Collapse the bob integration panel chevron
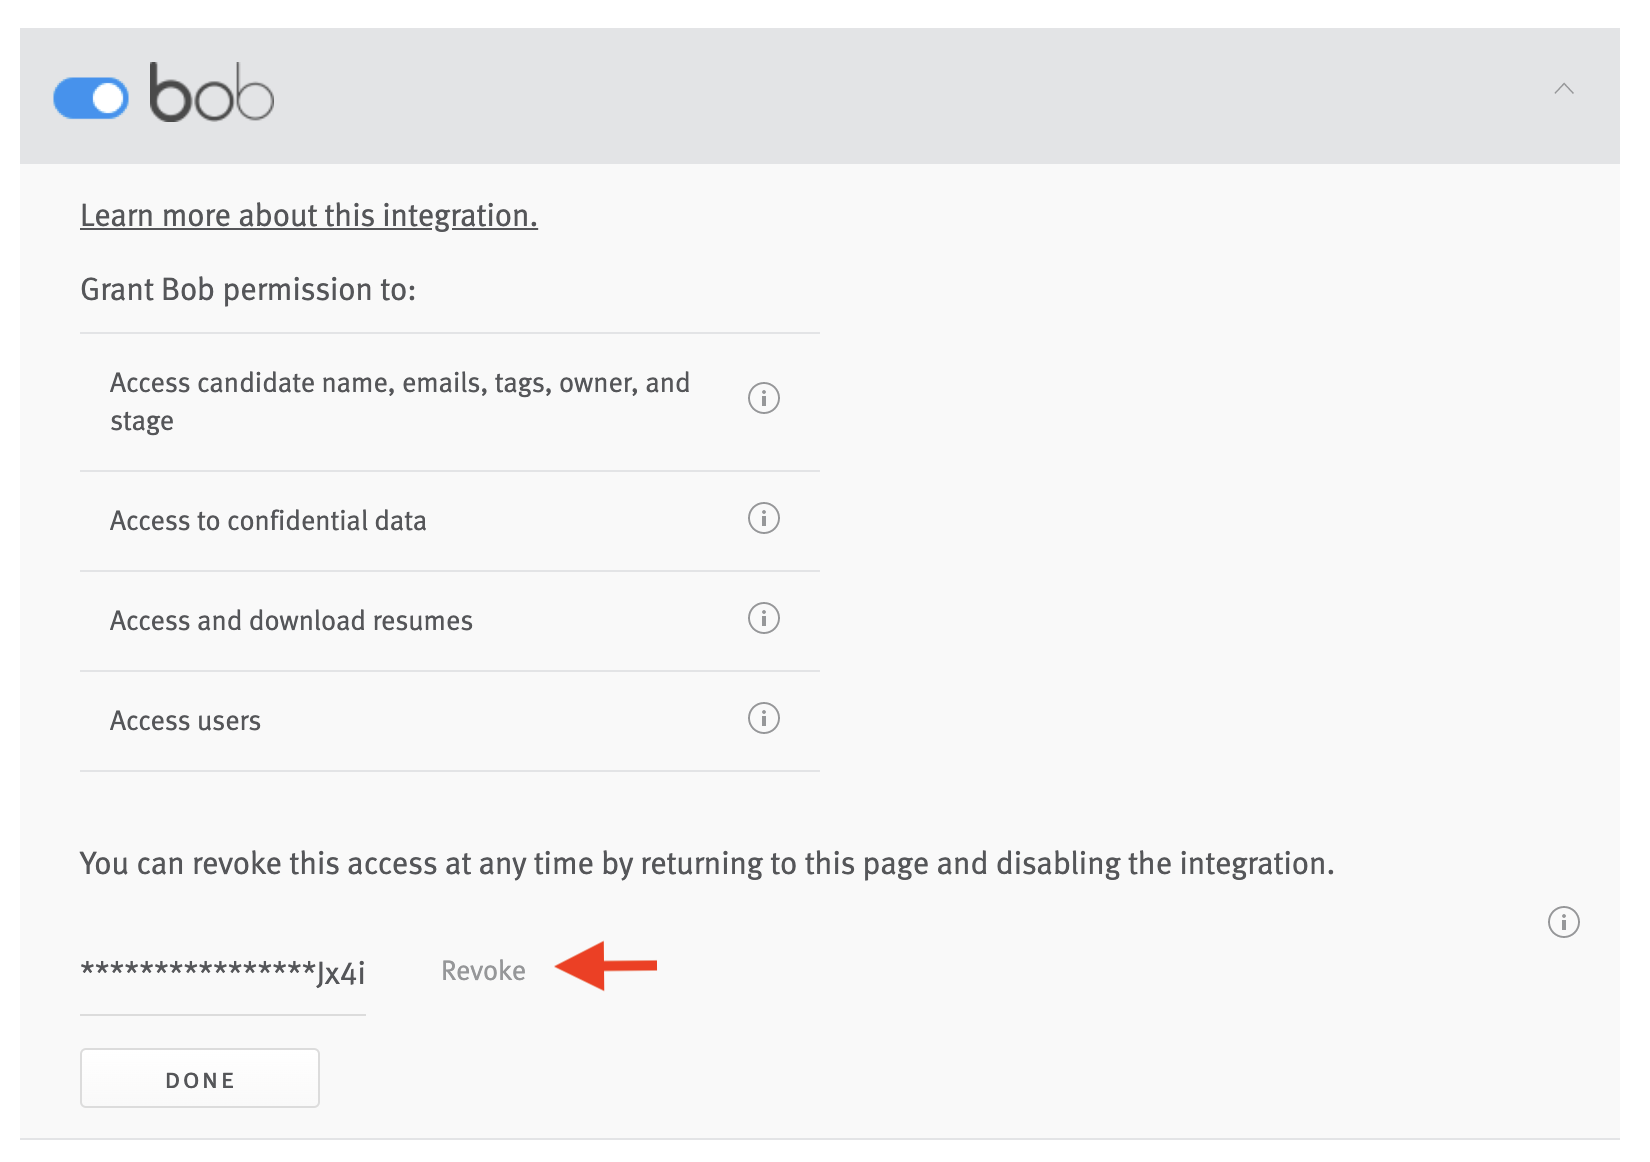Image resolution: width=1650 pixels, height=1162 pixels. 1564,89
